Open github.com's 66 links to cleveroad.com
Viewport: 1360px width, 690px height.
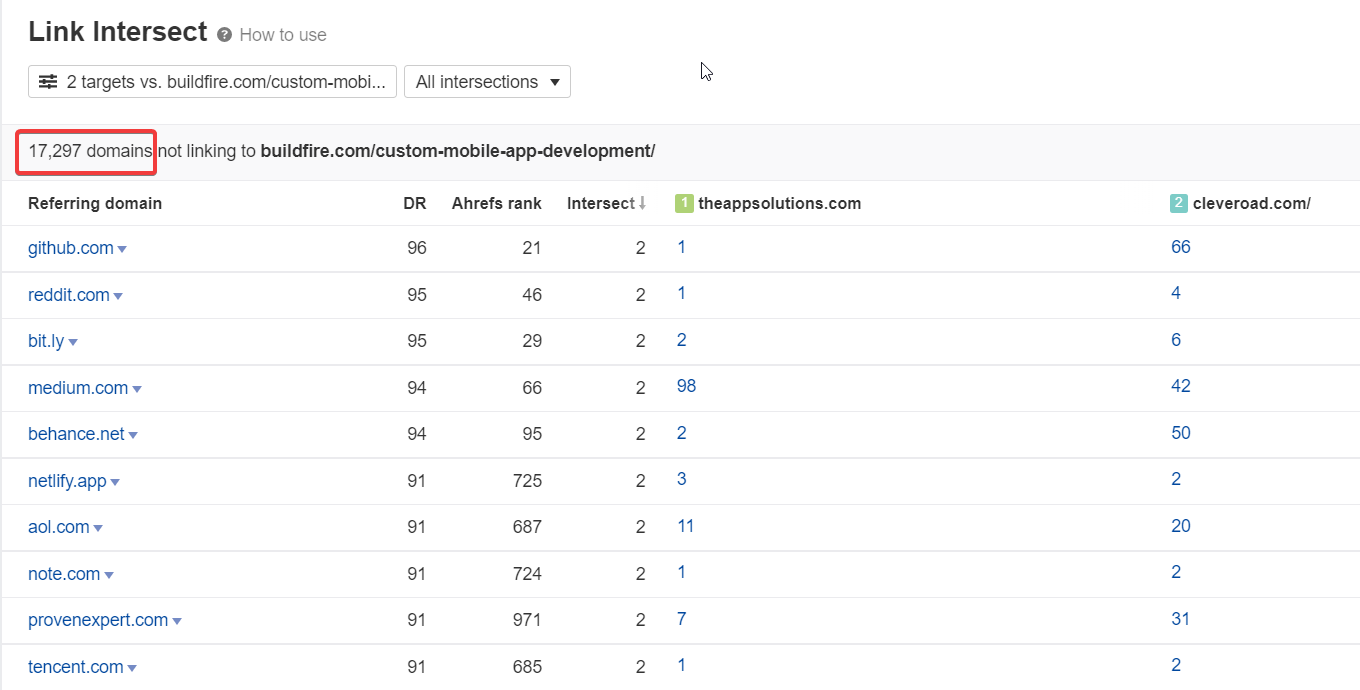click(1181, 247)
